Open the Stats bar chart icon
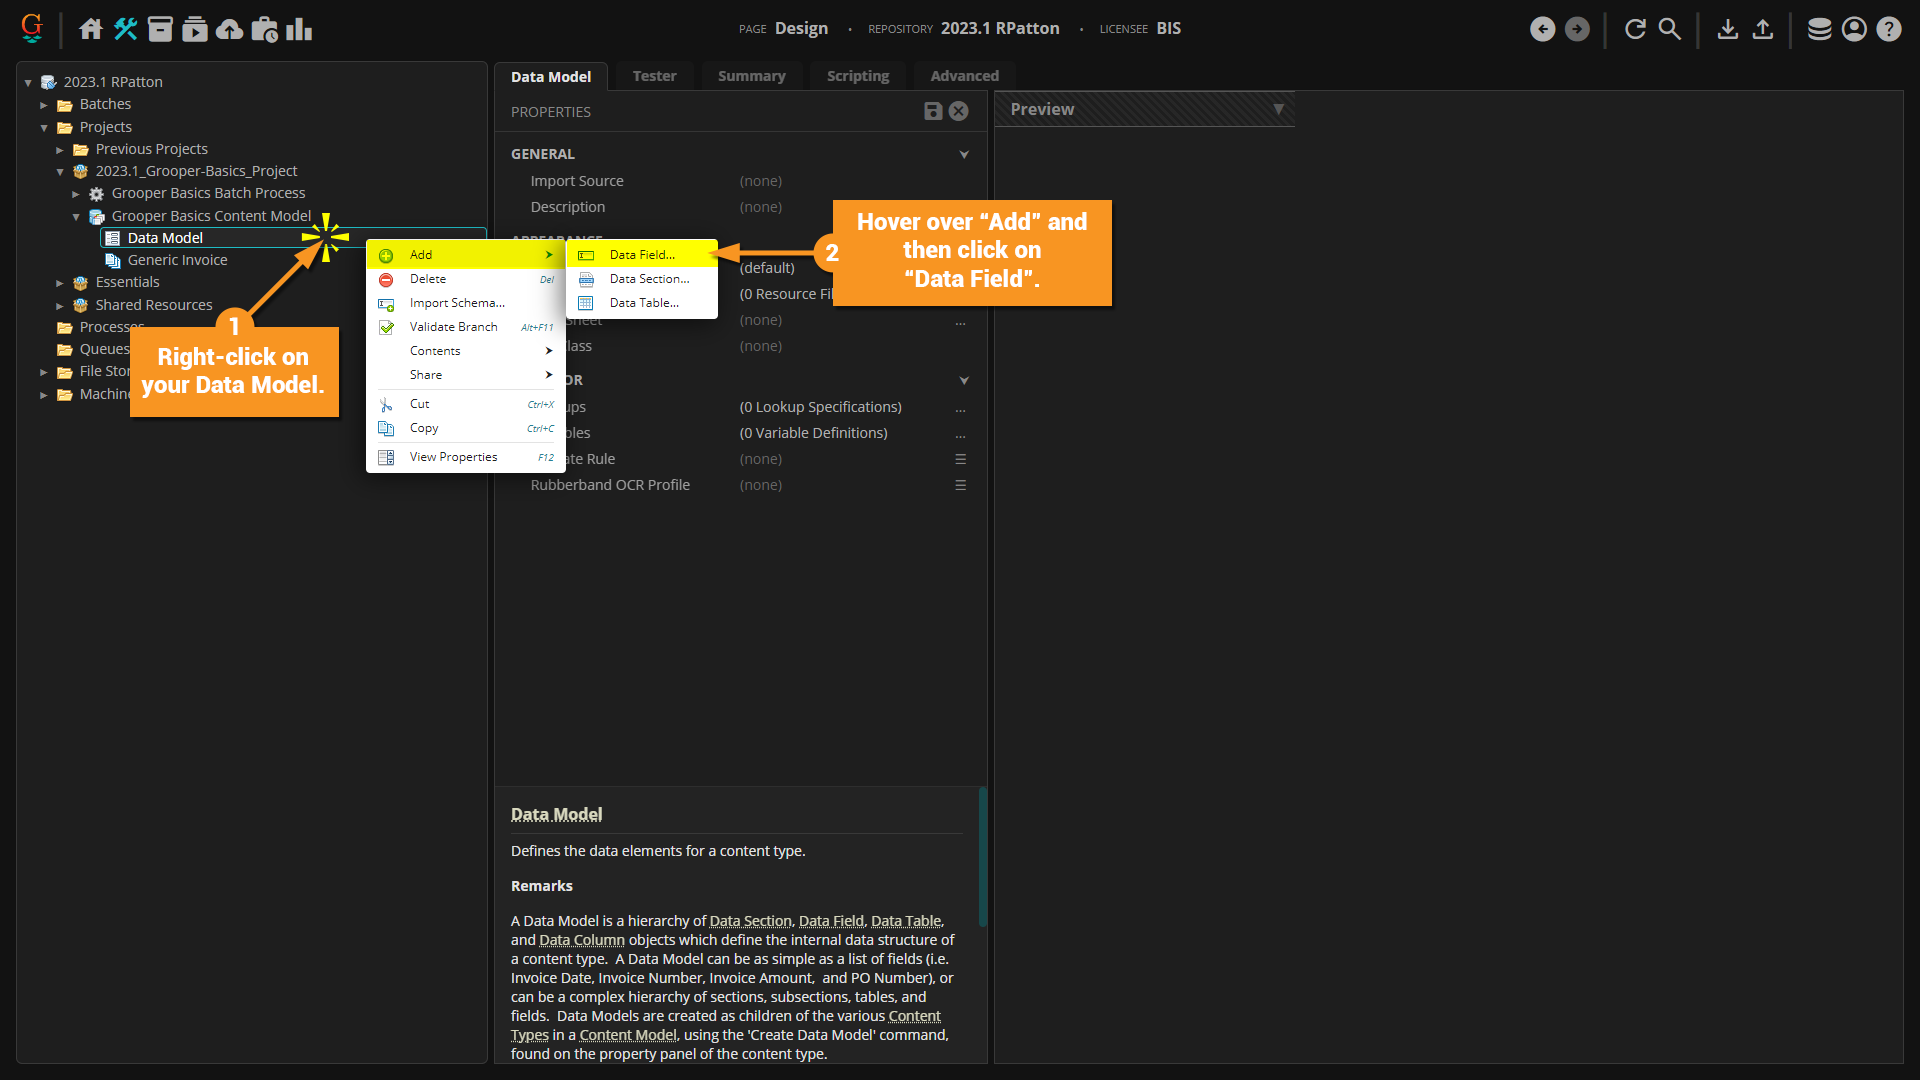Image resolution: width=1920 pixels, height=1080 pixels. (299, 29)
